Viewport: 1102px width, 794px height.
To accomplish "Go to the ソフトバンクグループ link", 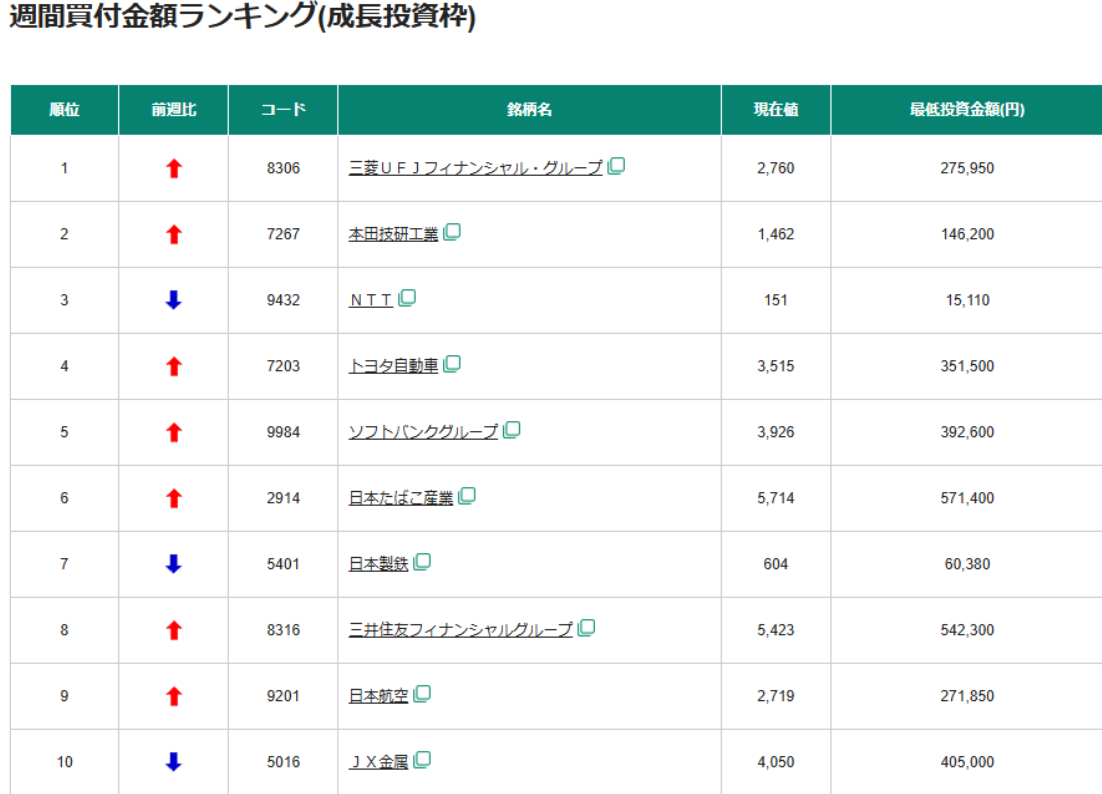I will coord(423,432).
